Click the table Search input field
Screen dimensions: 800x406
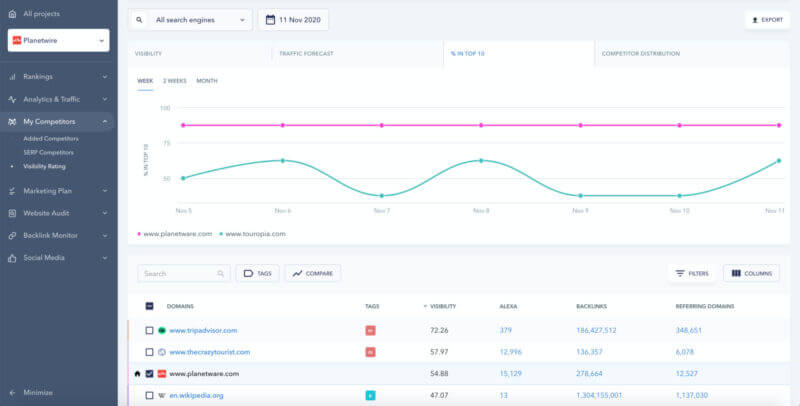click(183, 274)
